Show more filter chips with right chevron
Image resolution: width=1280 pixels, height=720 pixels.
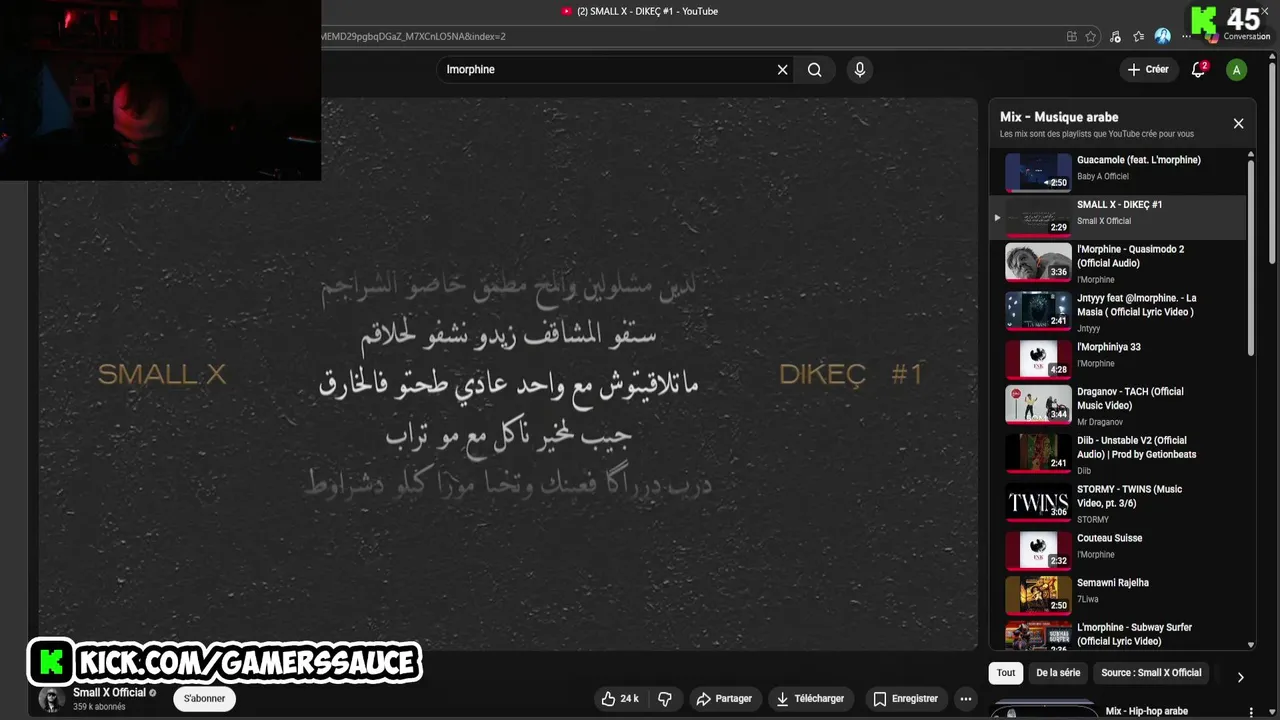coord(1240,677)
